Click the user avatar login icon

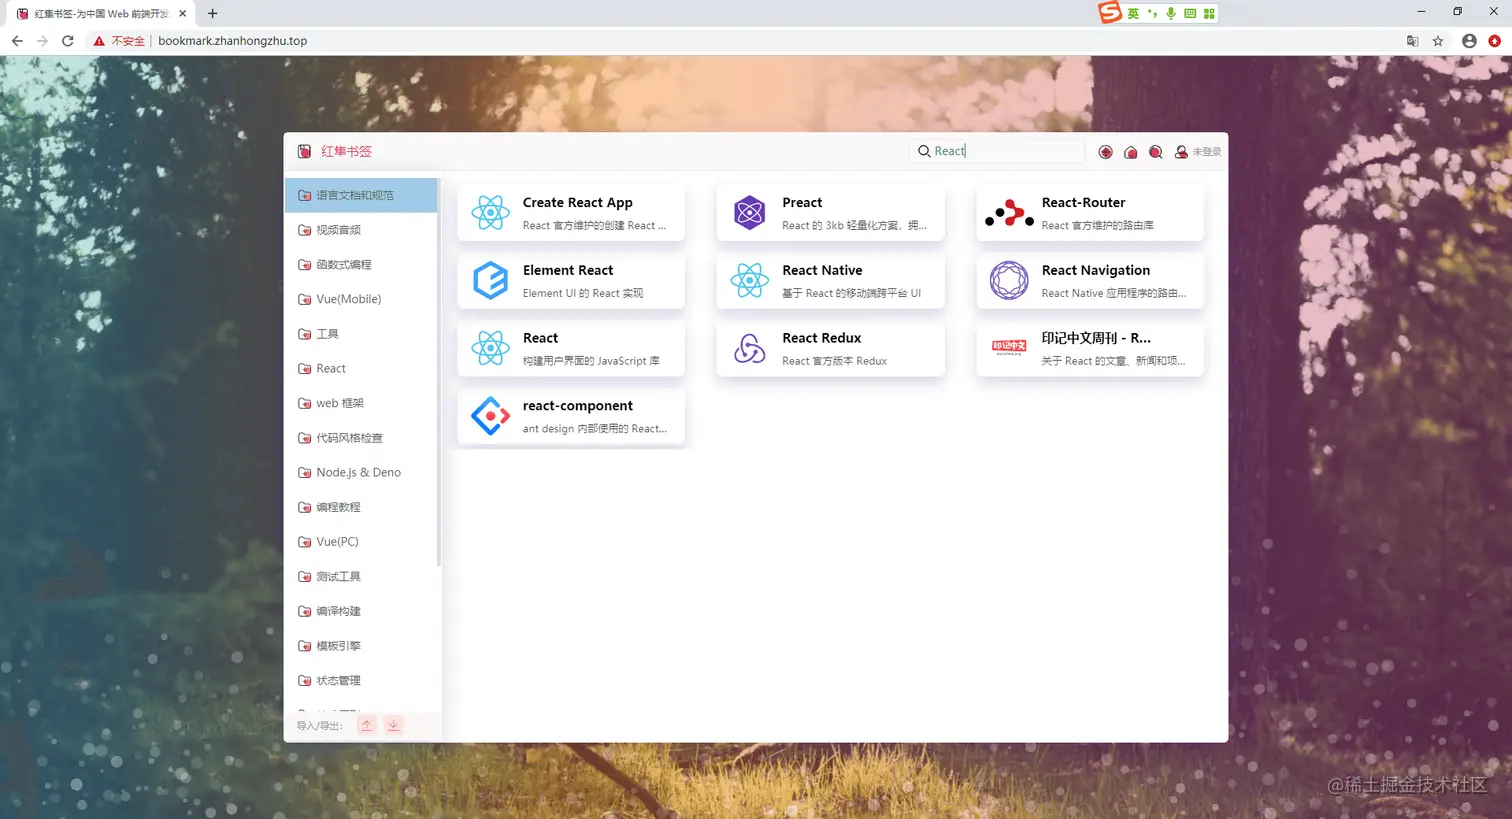[x=1181, y=152]
